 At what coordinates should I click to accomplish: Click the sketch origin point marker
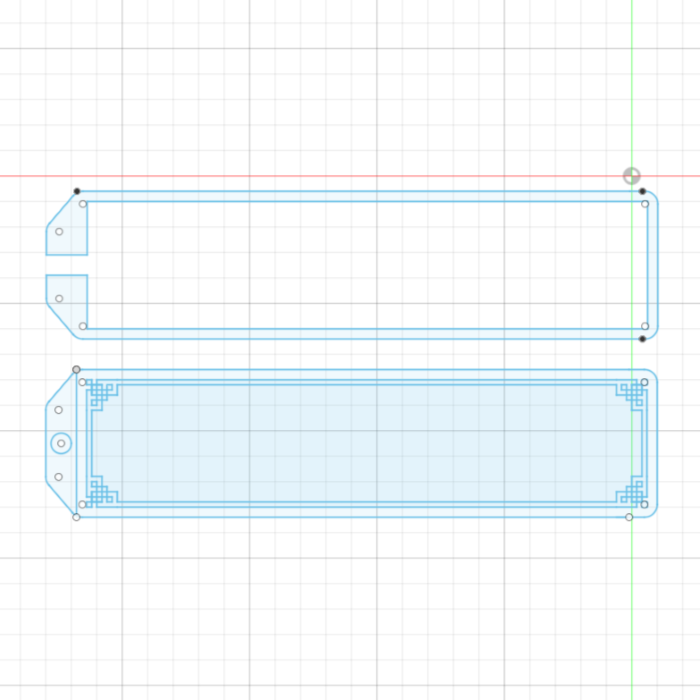tap(631, 176)
